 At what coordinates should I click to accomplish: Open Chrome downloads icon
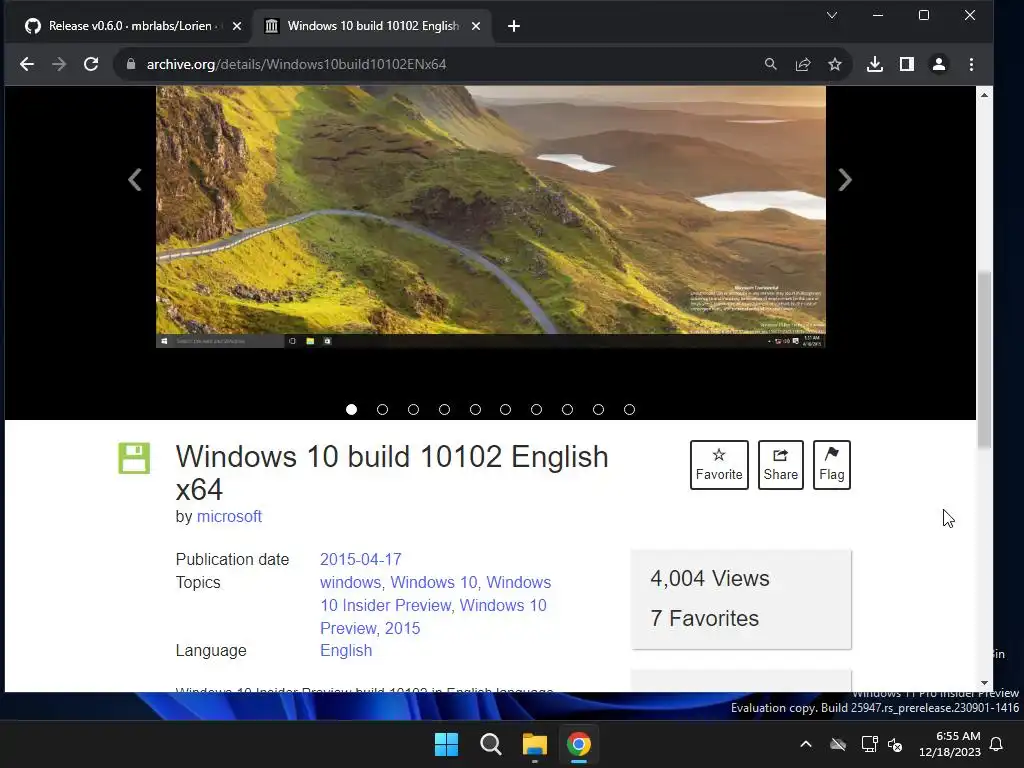[x=874, y=64]
